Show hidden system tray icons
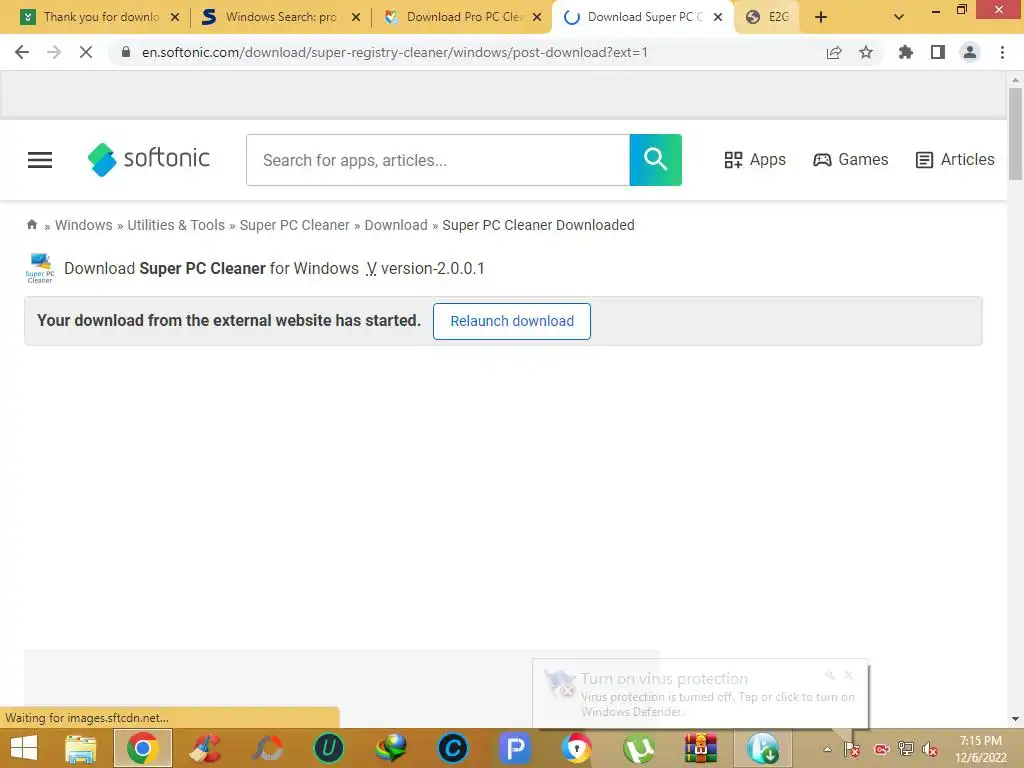1024x768 pixels. pos(827,750)
